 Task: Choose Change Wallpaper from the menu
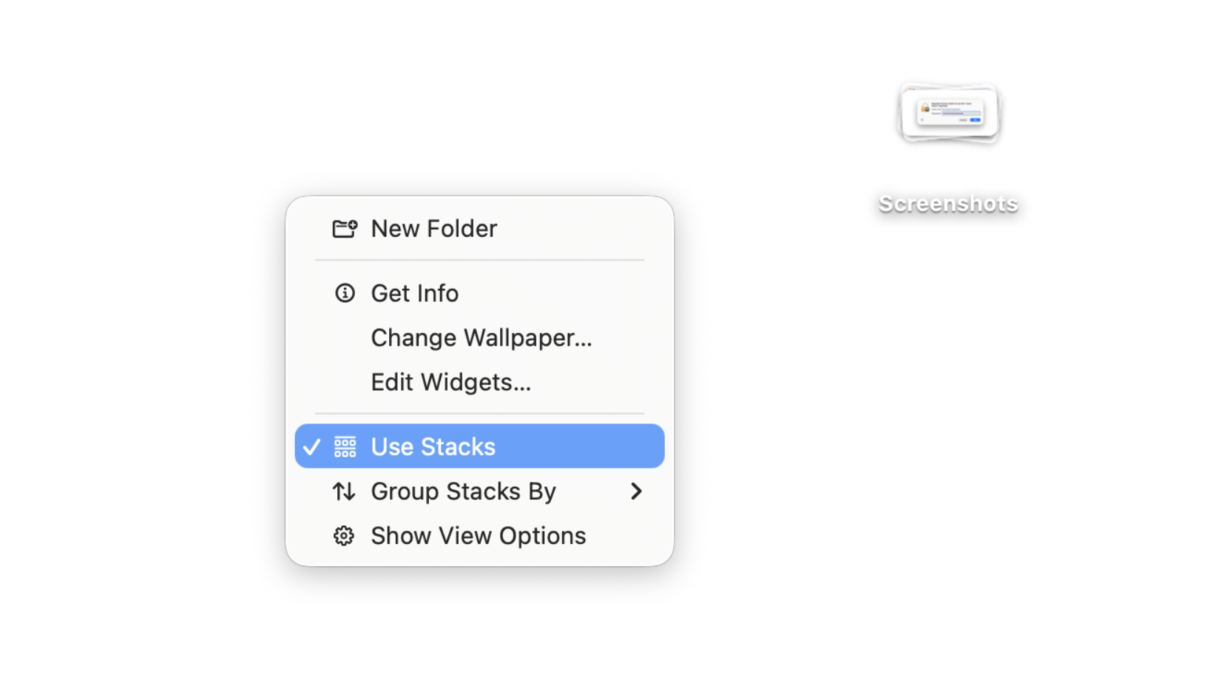click(x=482, y=338)
